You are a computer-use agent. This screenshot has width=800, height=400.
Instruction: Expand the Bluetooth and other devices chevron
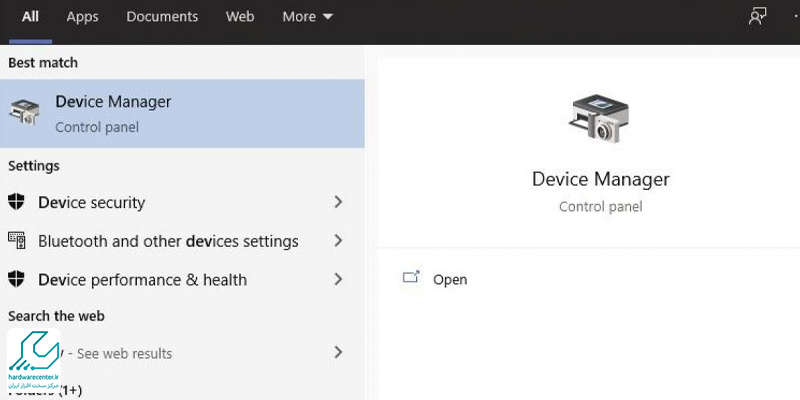point(338,241)
